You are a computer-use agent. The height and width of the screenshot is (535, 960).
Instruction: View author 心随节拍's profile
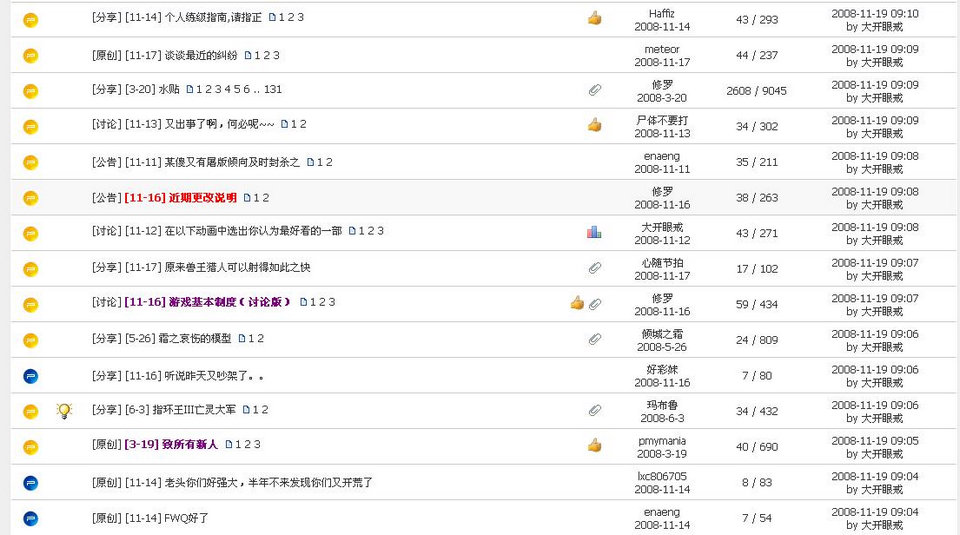pos(662,263)
